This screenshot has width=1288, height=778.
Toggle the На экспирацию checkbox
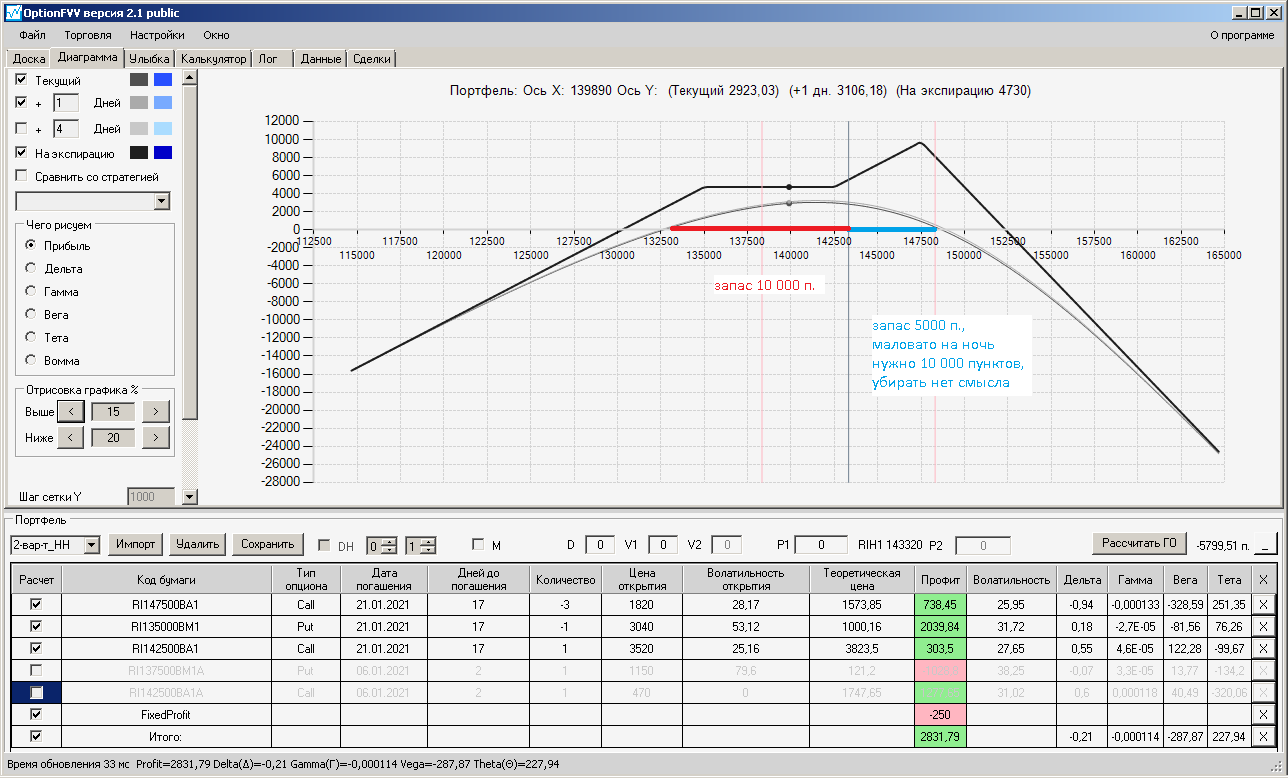[21, 153]
